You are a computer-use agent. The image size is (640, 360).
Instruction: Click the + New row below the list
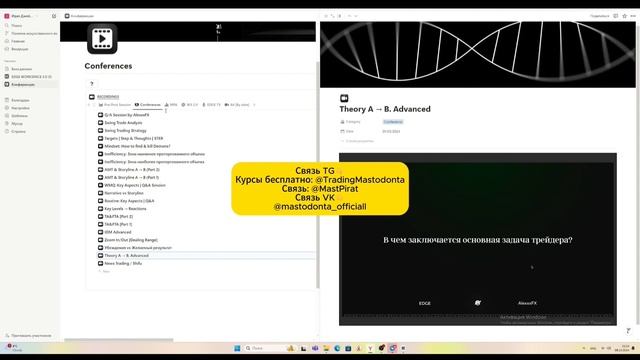click(104, 271)
